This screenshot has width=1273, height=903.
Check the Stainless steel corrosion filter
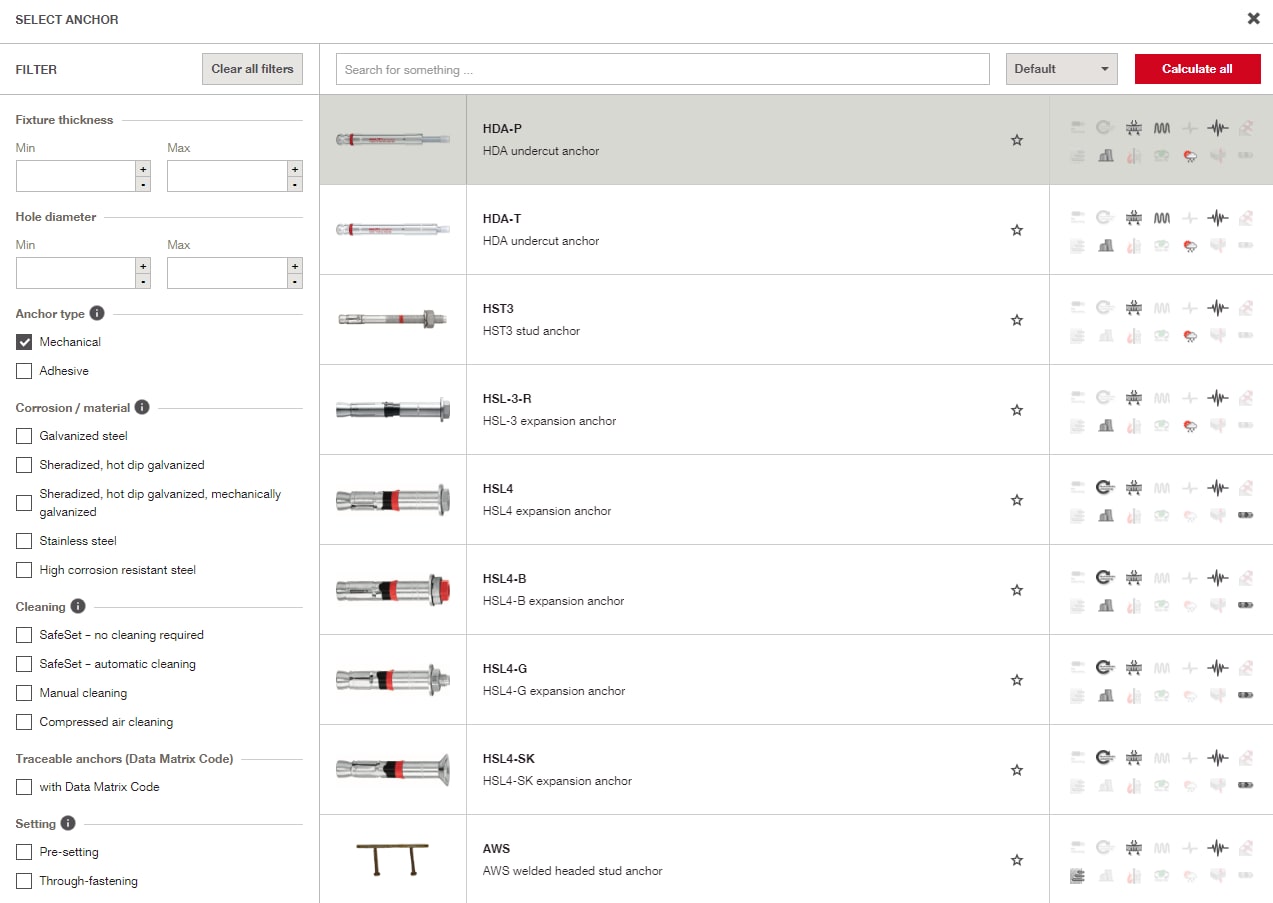click(24, 540)
